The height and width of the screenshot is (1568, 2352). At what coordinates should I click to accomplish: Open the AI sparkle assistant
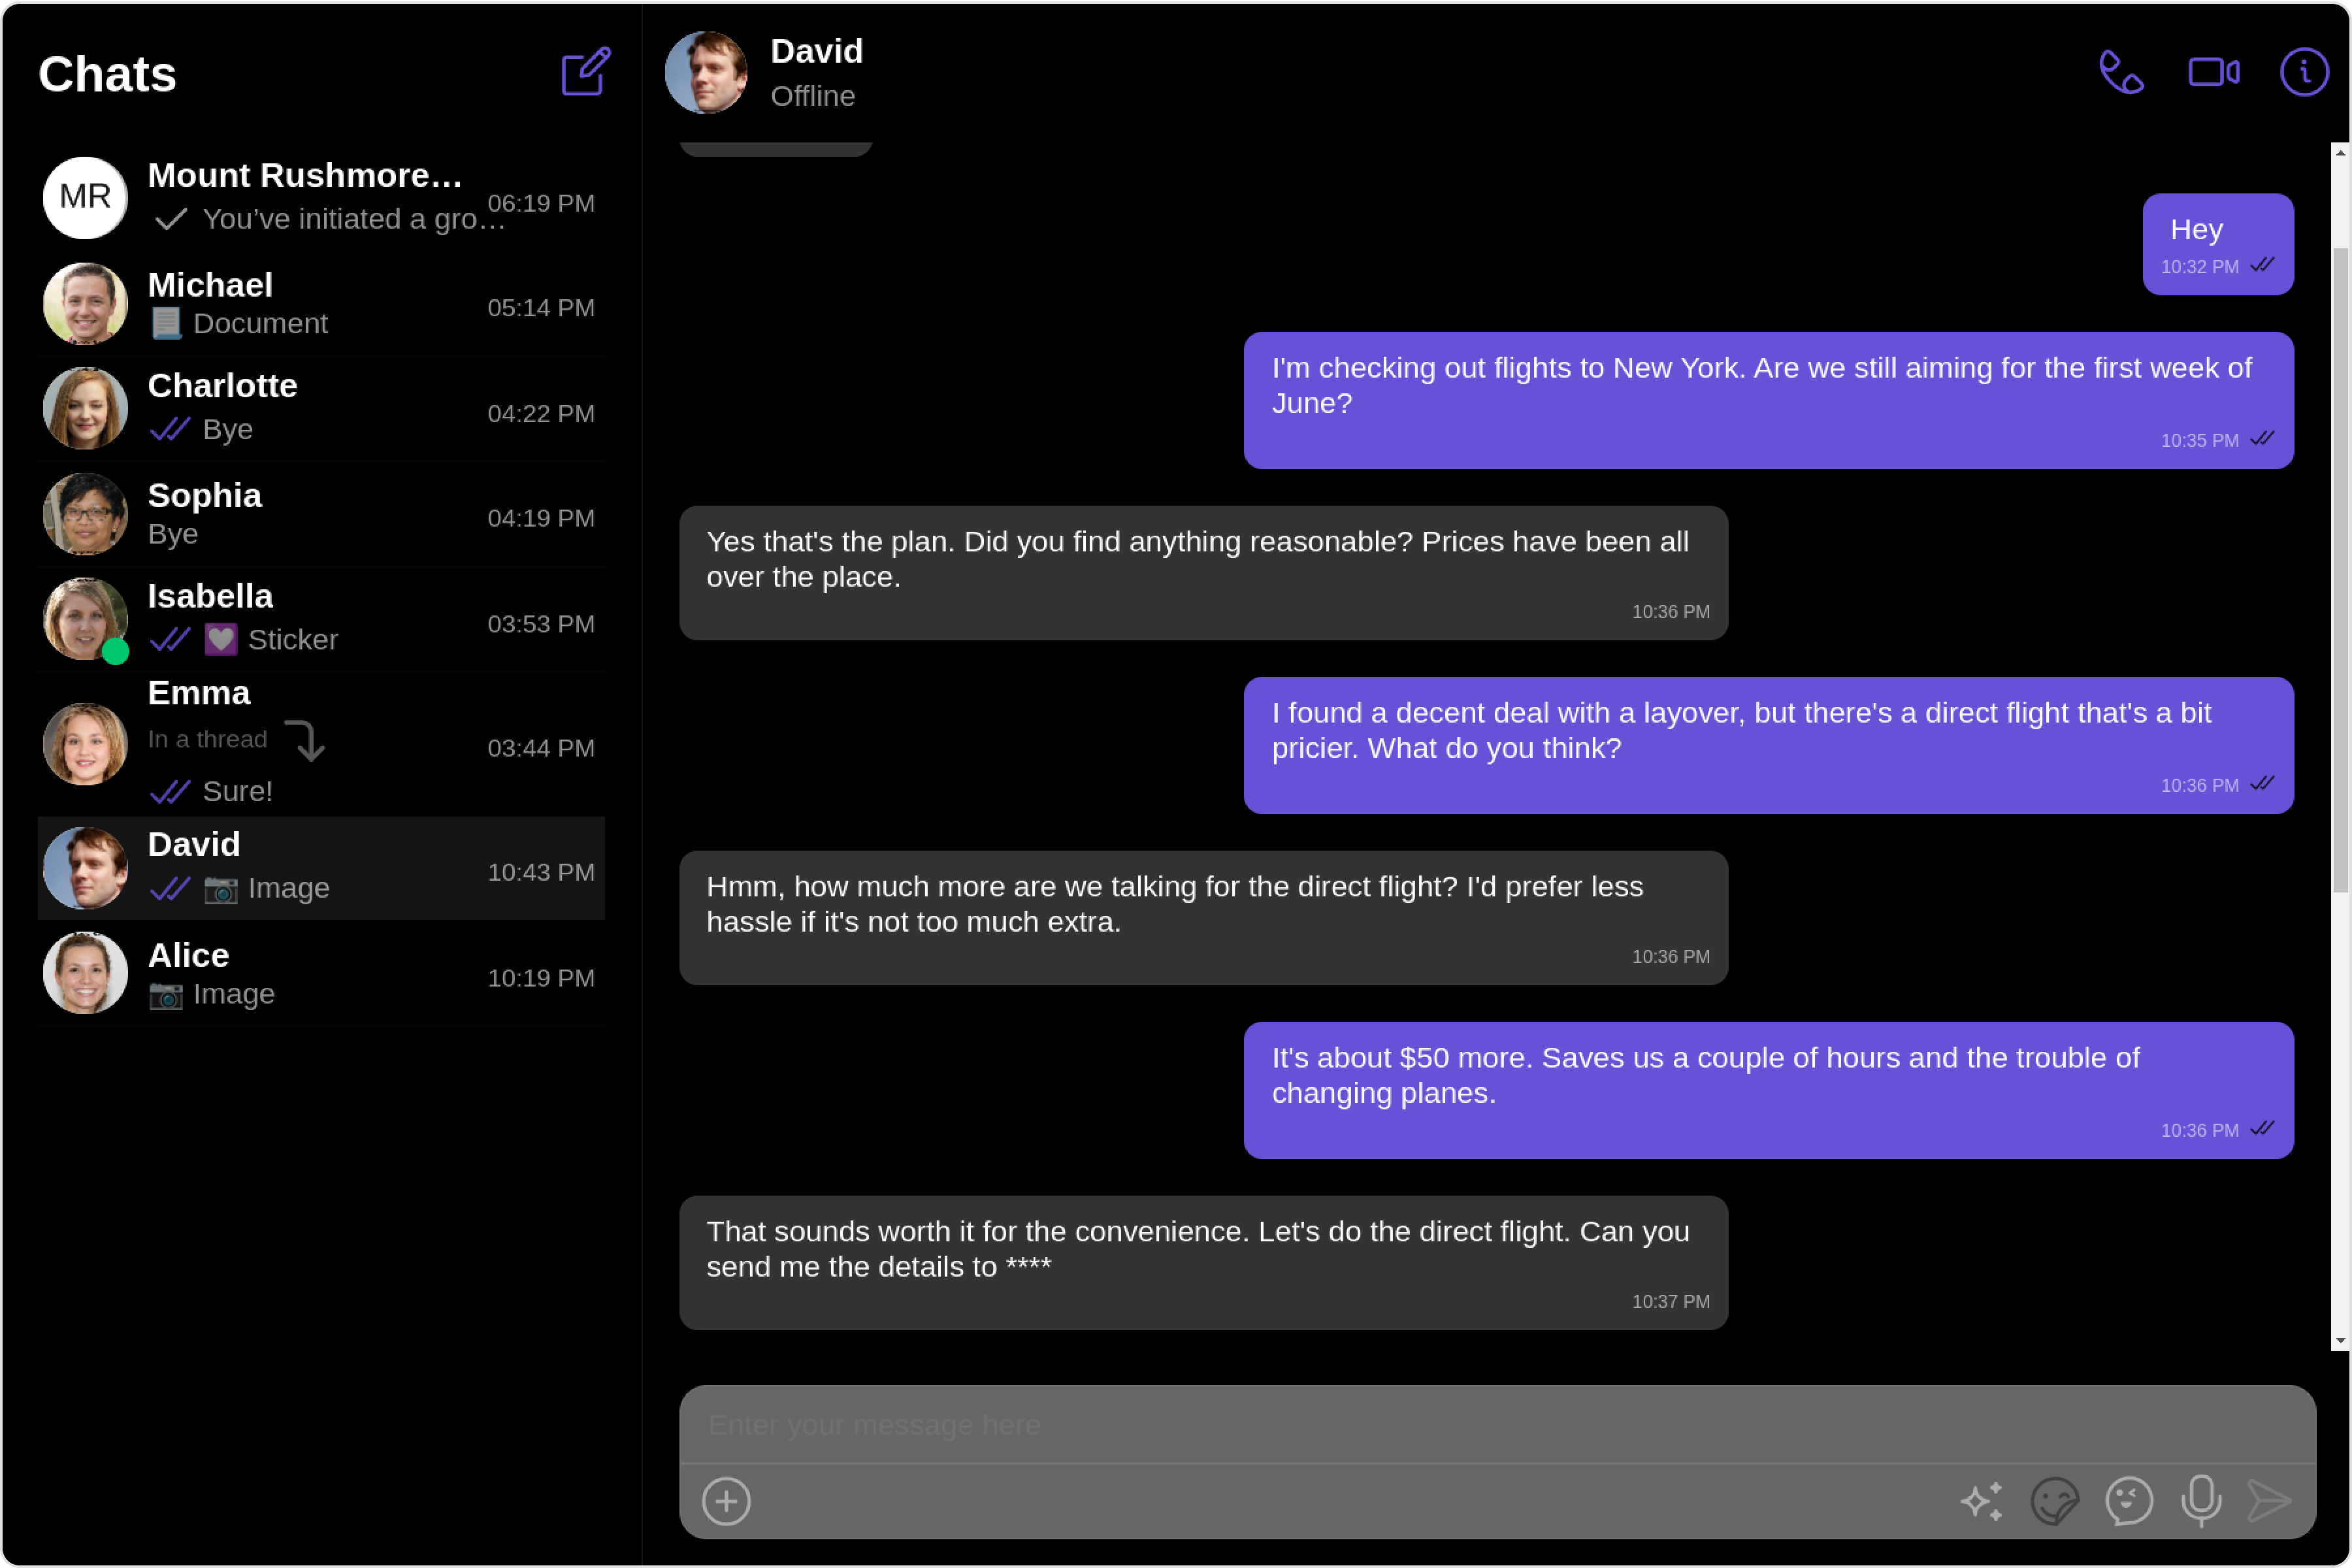click(1982, 1500)
